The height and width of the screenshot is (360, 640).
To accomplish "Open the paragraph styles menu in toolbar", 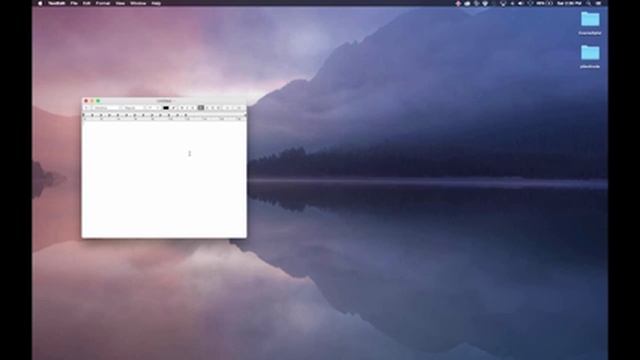I will (86, 108).
